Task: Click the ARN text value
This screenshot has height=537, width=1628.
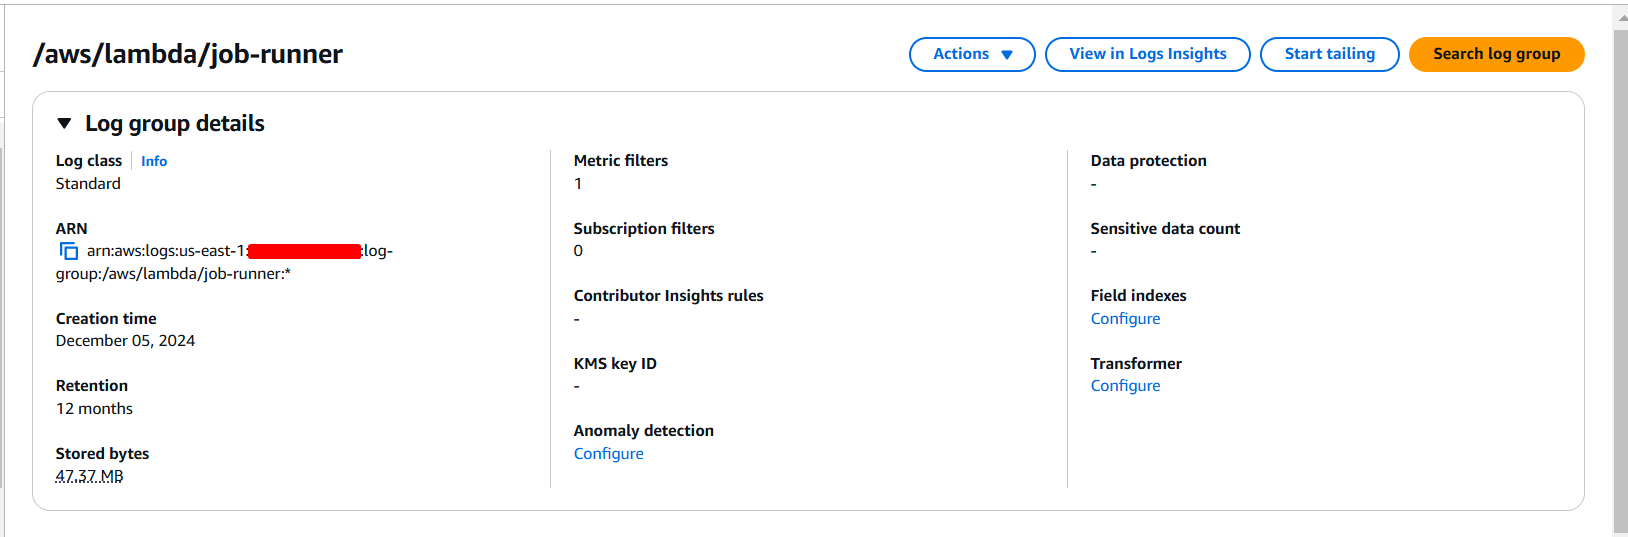Action: coord(224,262)
